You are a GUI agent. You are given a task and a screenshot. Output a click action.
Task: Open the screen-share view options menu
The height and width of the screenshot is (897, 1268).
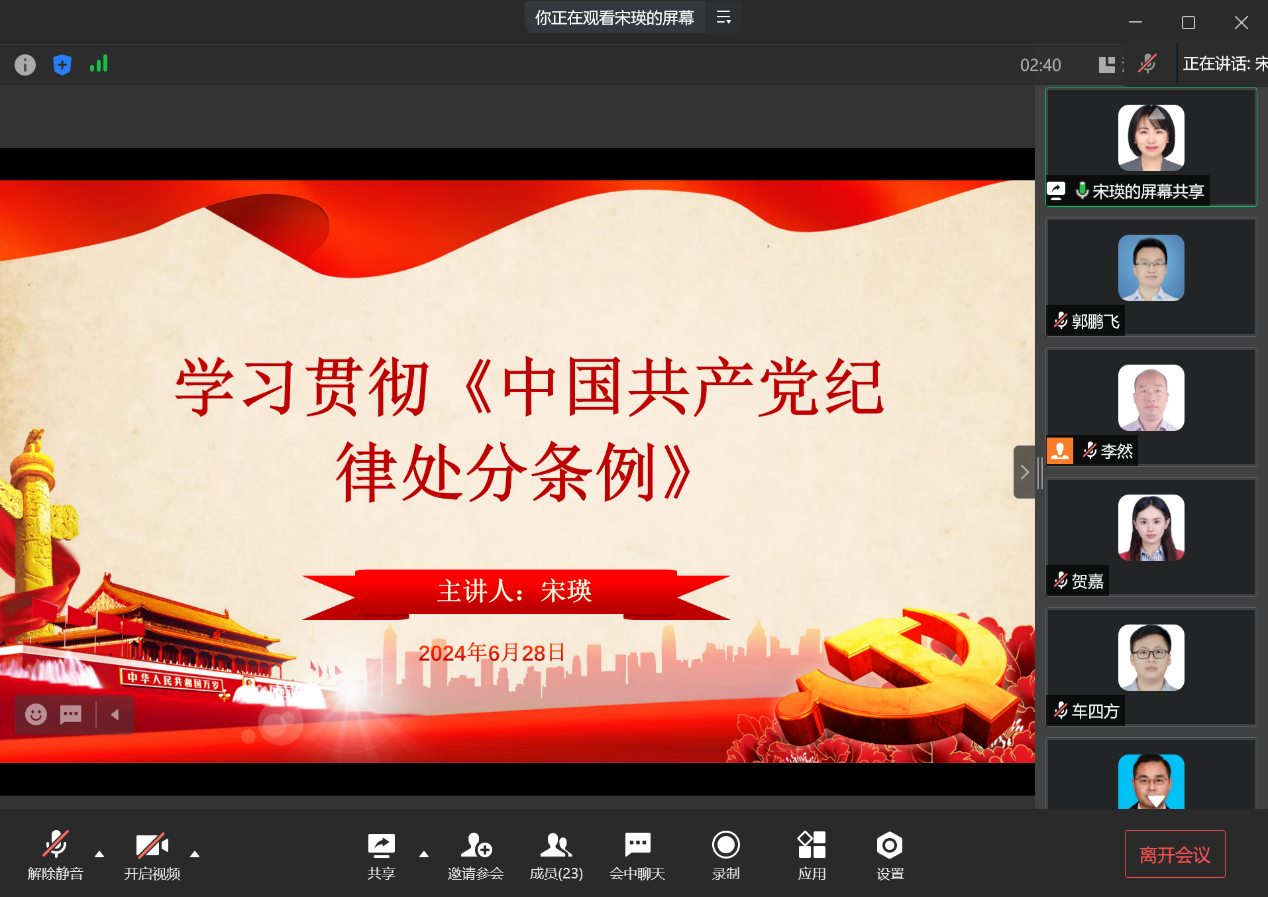(x=724, y=17)
